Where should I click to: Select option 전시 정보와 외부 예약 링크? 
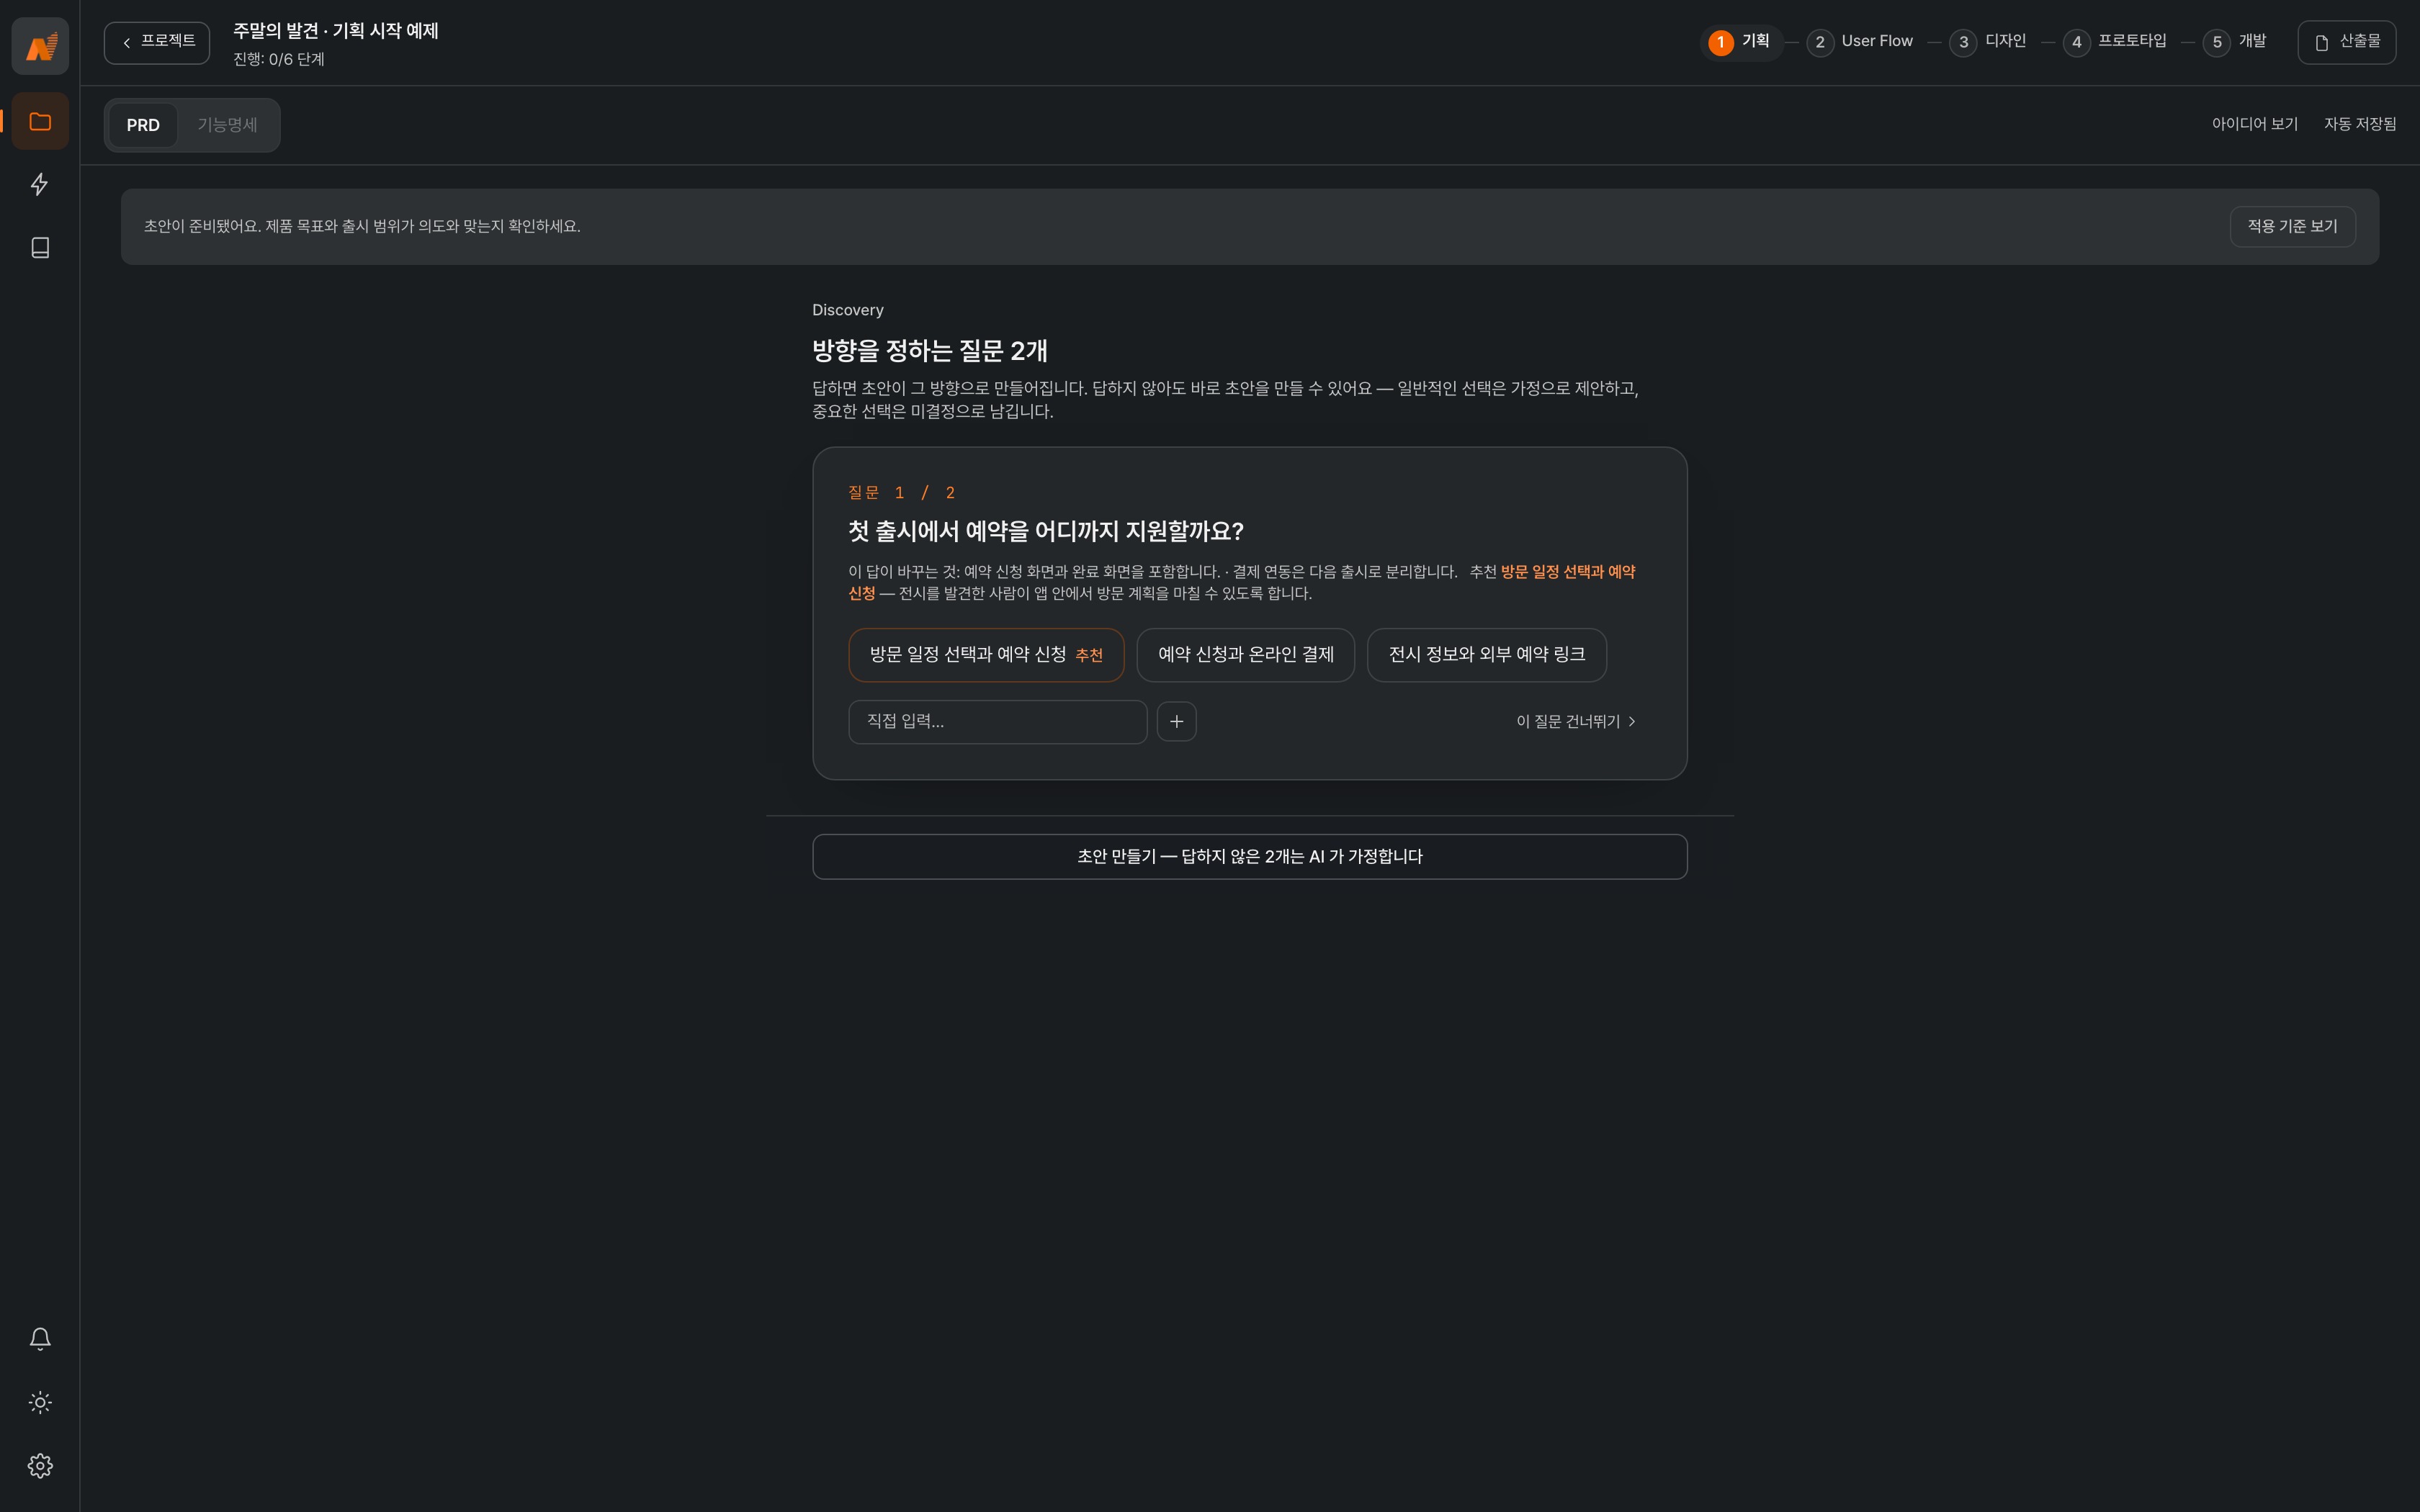tap(1486, 655)
